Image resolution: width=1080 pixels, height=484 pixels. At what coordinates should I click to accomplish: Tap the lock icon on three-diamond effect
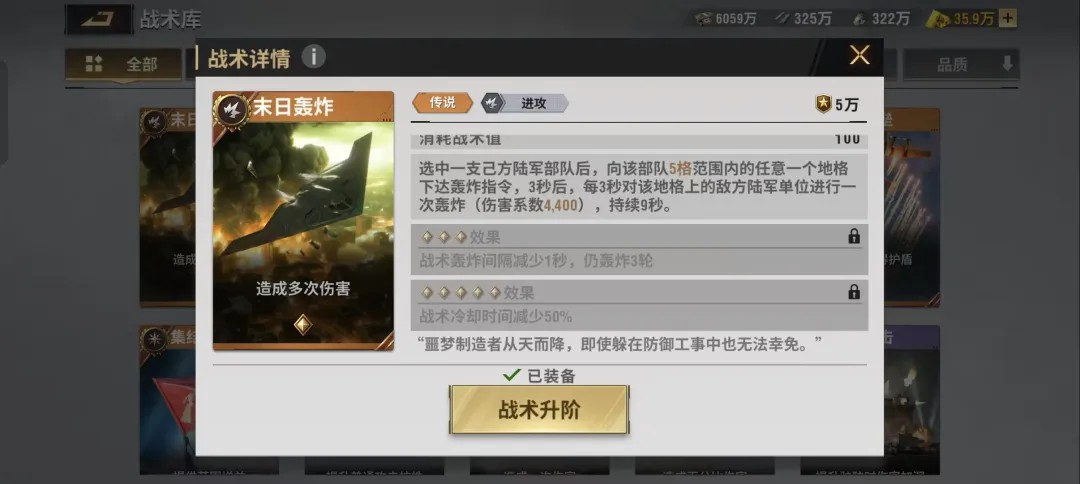854,237
